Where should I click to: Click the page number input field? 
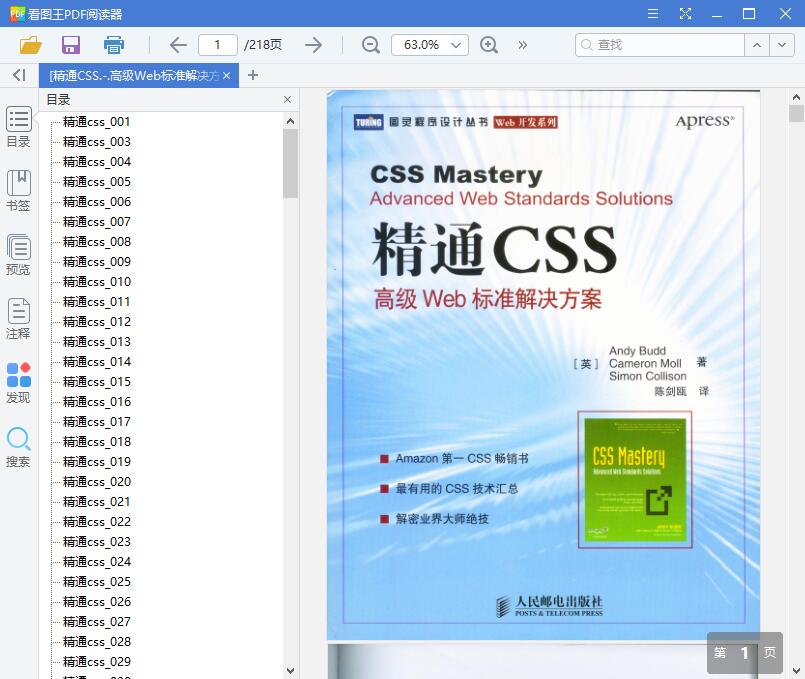[218, 45]
